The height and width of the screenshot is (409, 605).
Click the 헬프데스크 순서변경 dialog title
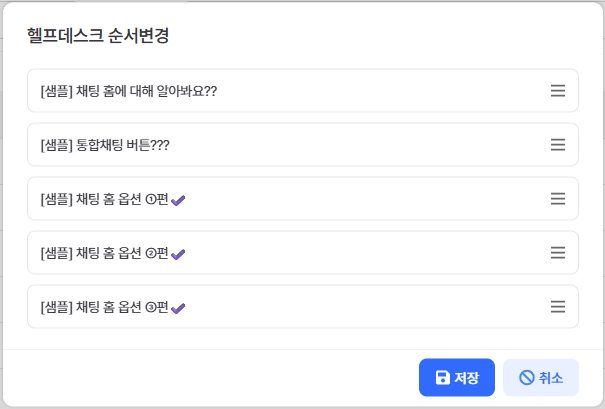point(97,37)
